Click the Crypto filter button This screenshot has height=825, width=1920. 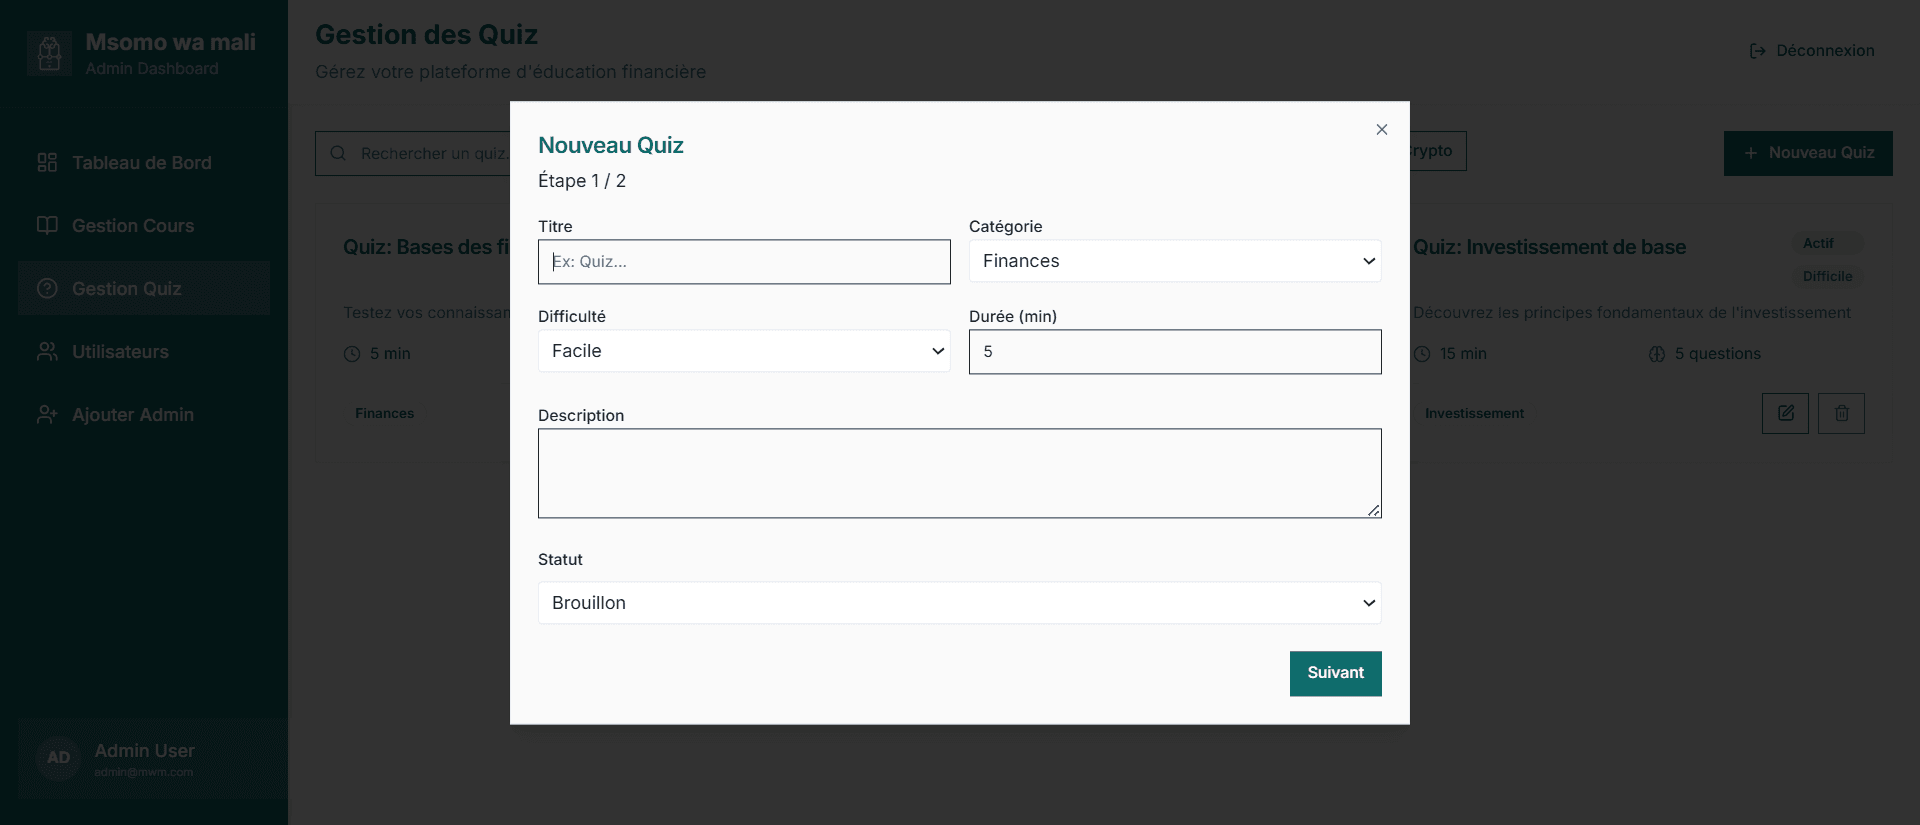[1436, 151]
